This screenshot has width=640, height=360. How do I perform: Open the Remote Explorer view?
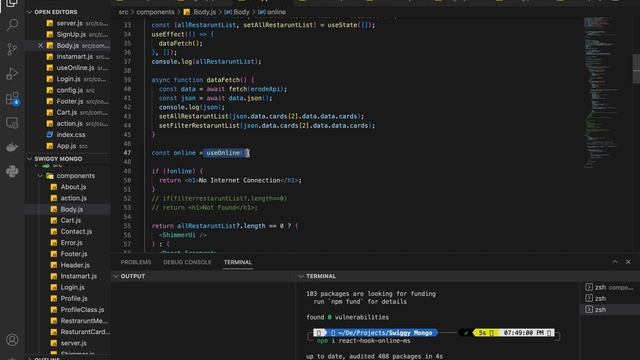(12, 123)
